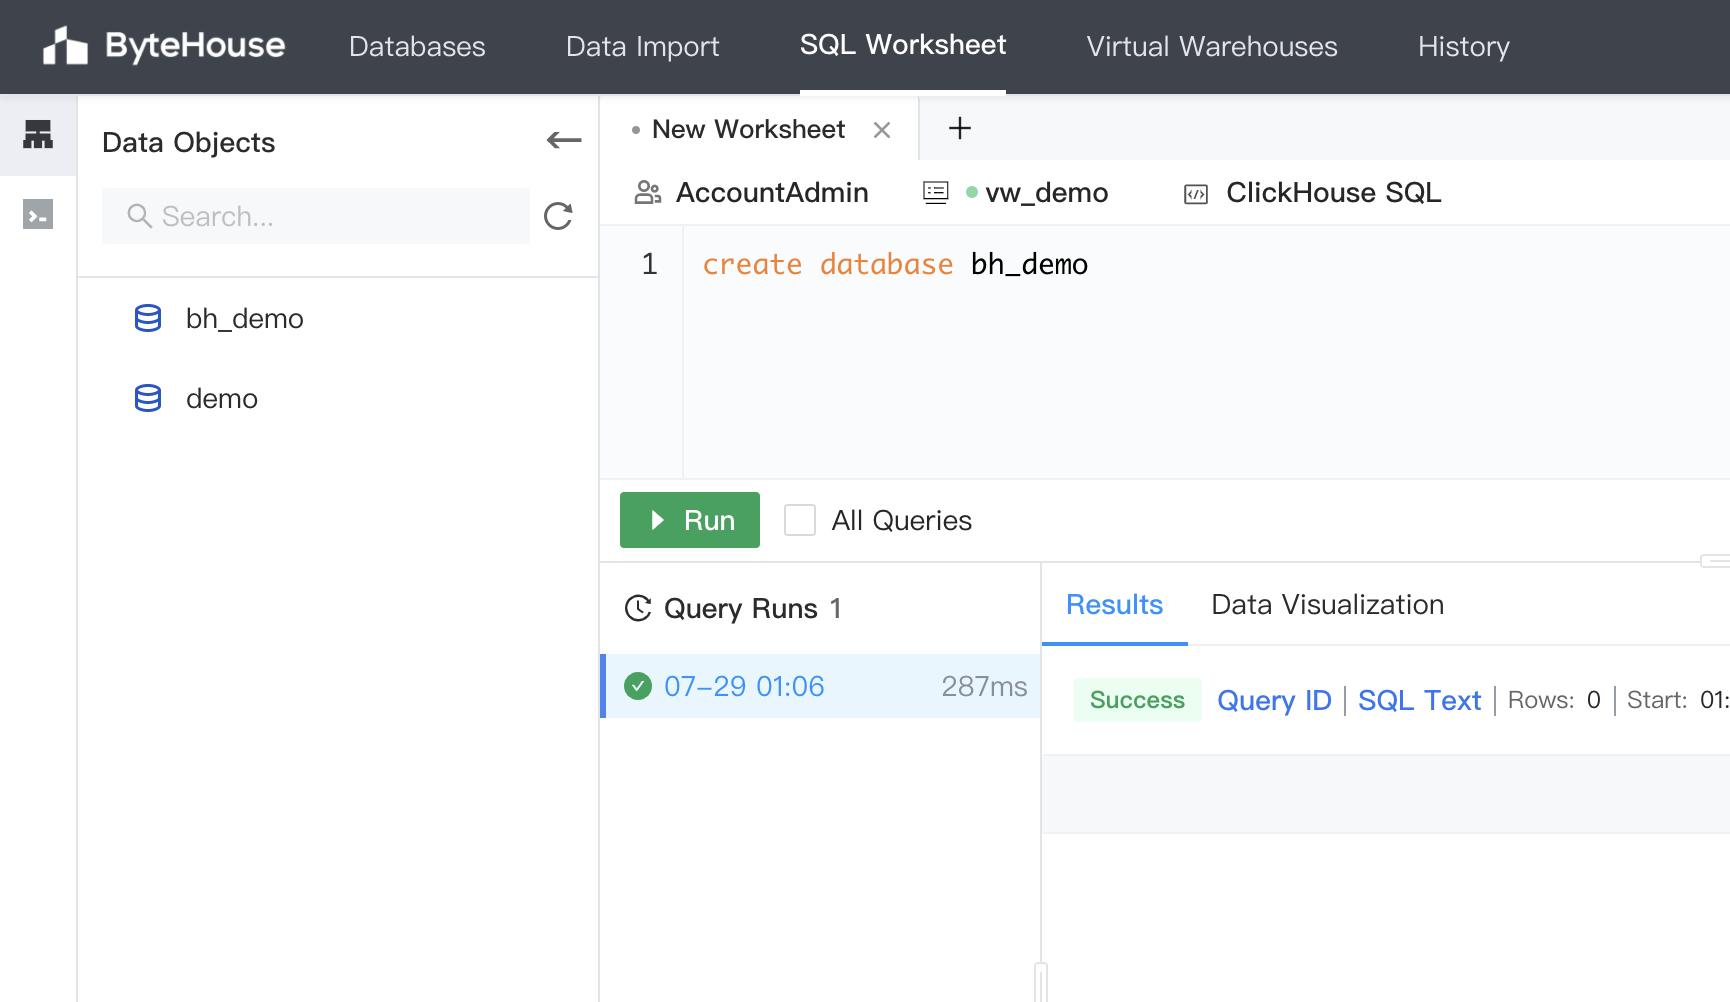
Task: Open the Data Visualization tab
Action: (x=1328, y=605)
